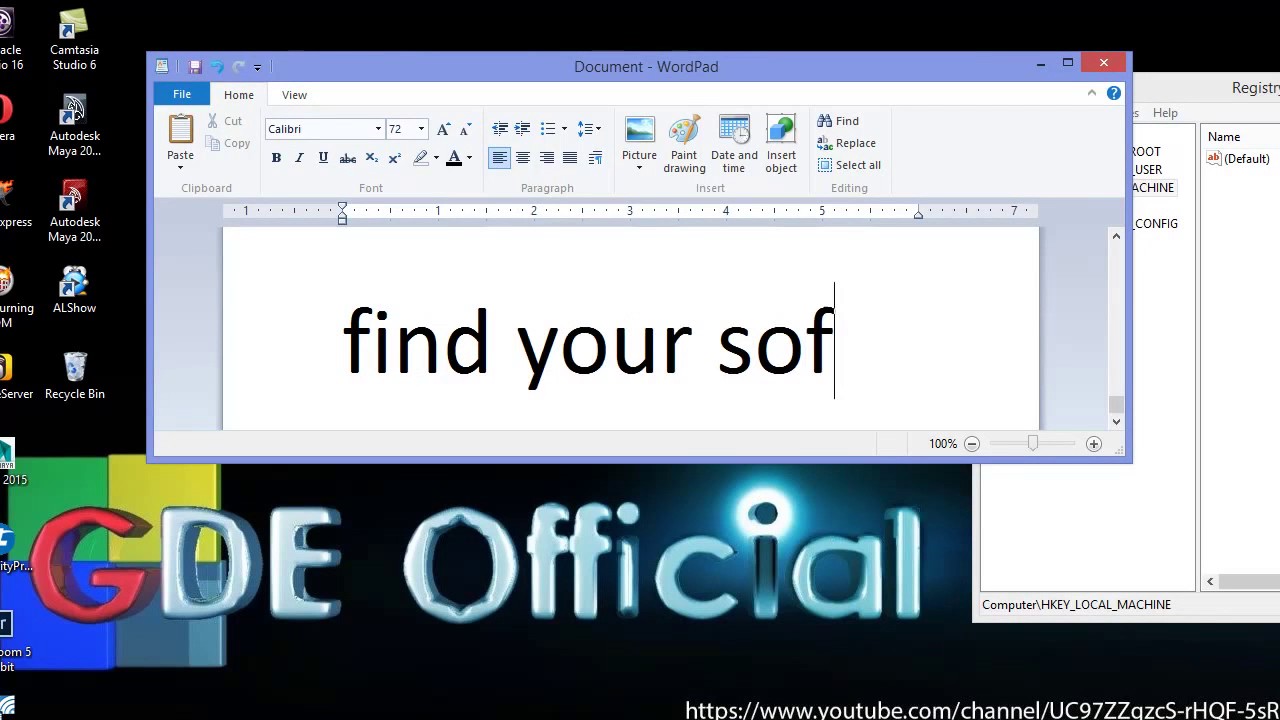Open the File menu tab
Screen dimensions: 1280x720
[x=182, y=94]
